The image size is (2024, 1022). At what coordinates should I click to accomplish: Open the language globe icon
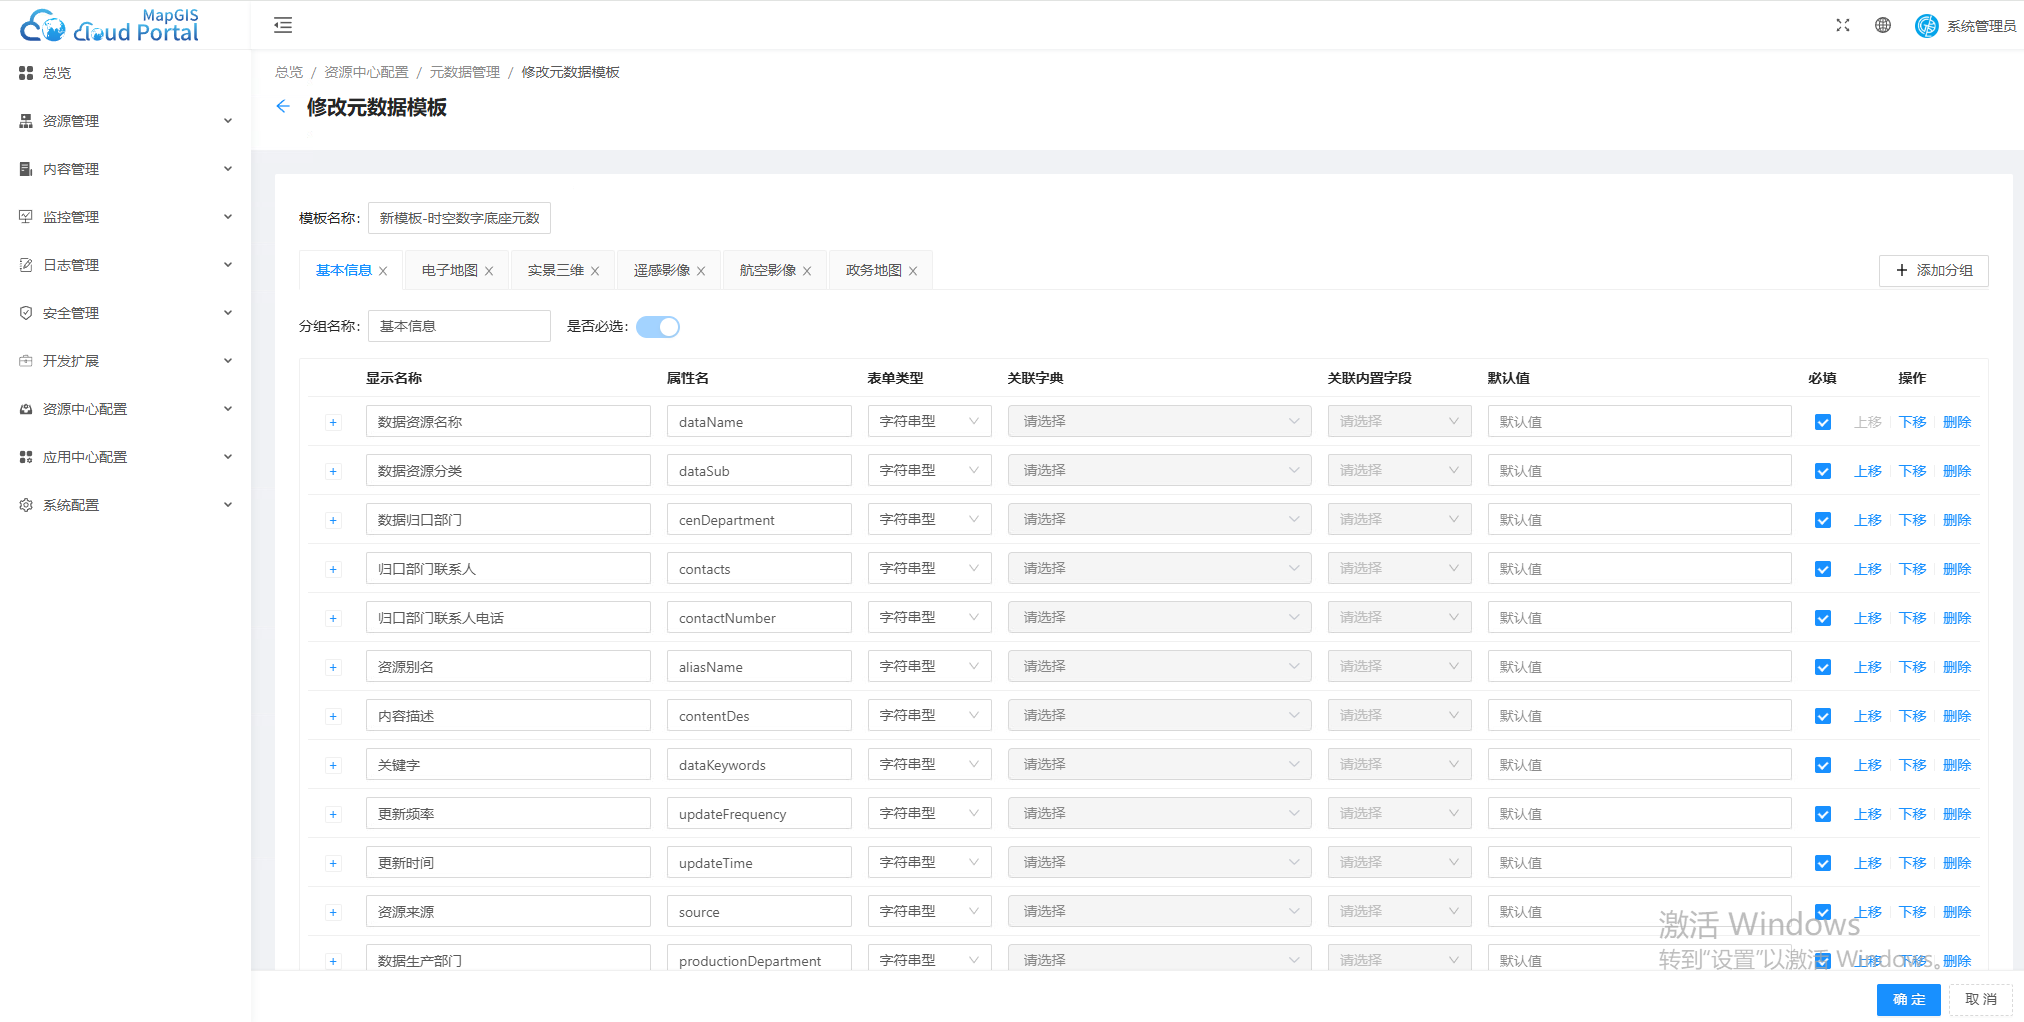pos(1883,25)
